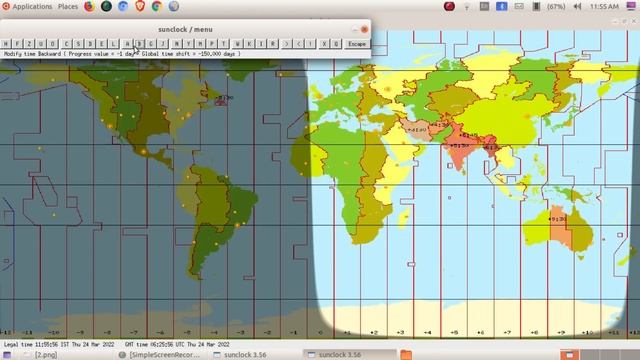Launch Google Chrome from the top panel
Viewport: 640px width, 360px height.
click(x=157, y=6)
